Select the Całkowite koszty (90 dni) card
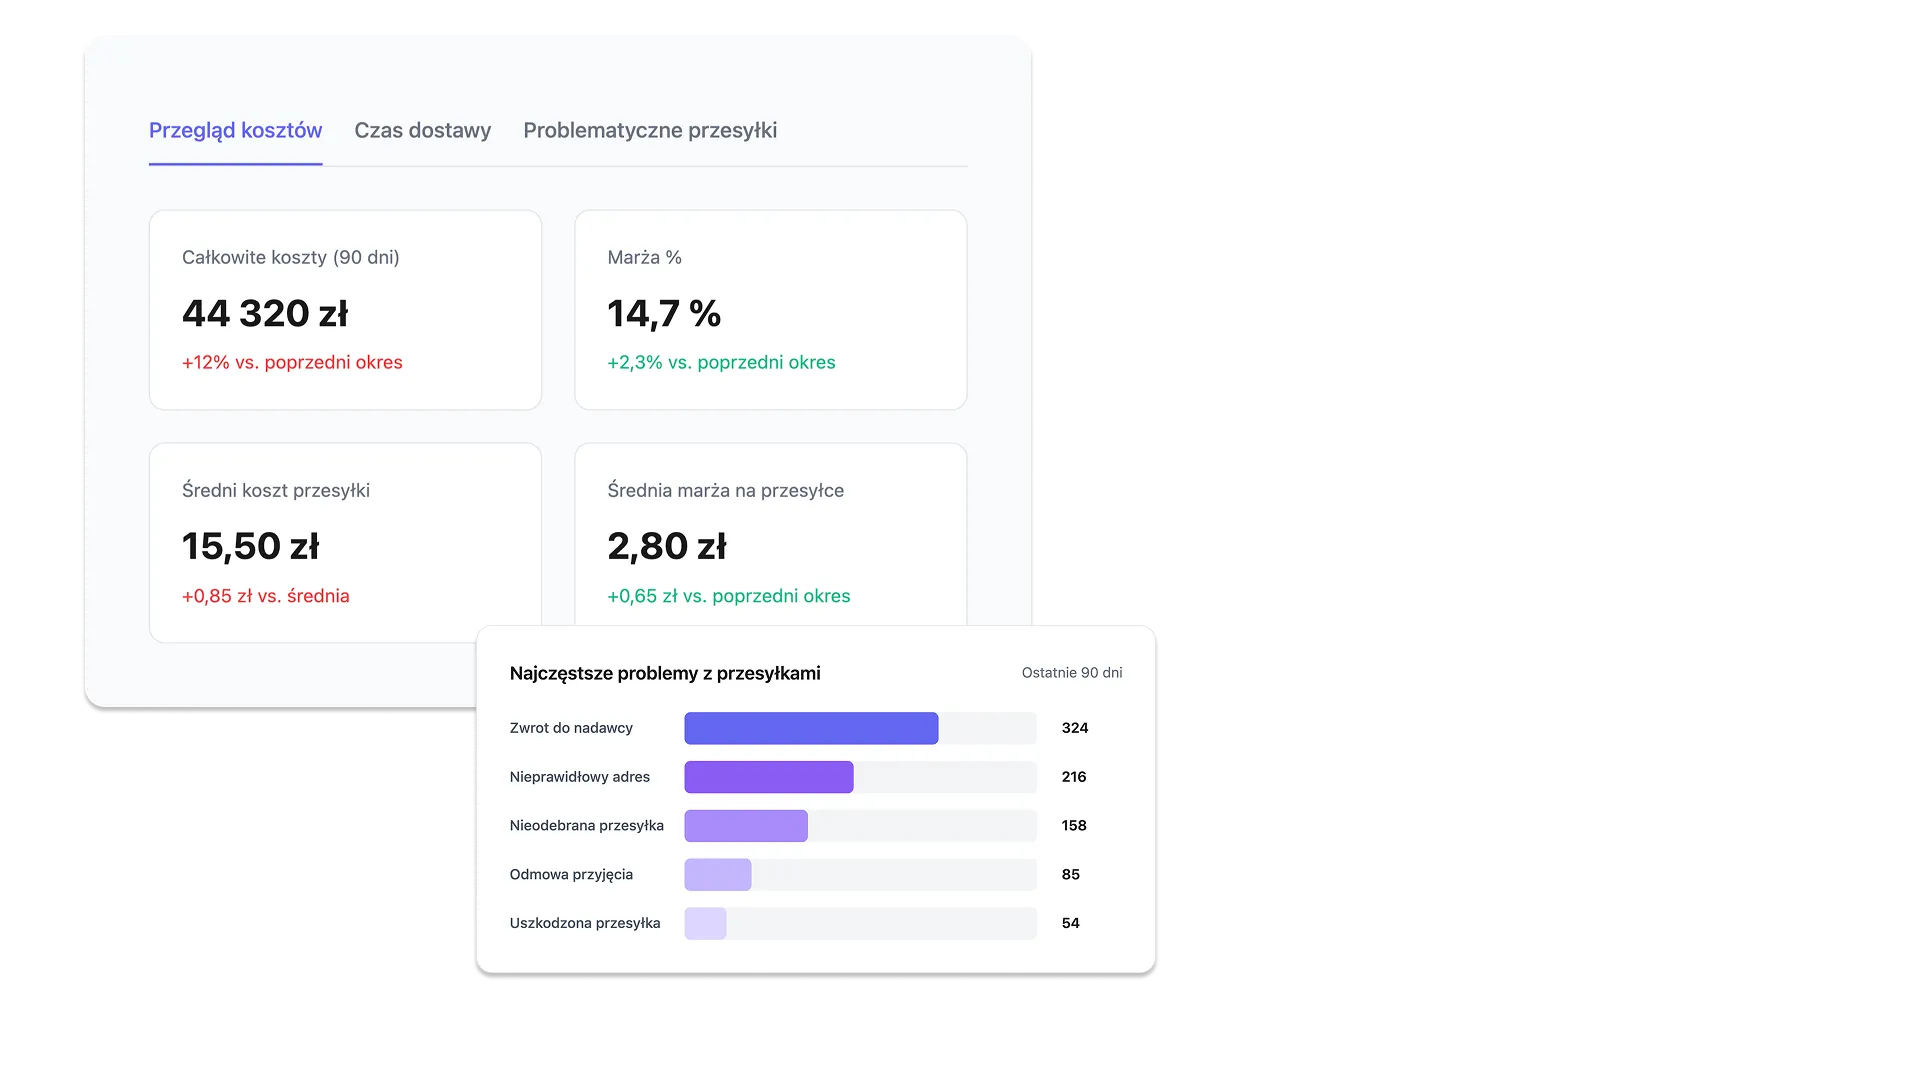Image resolution: width=1920 pixels, height=1080 pixels. click(345, 309)
